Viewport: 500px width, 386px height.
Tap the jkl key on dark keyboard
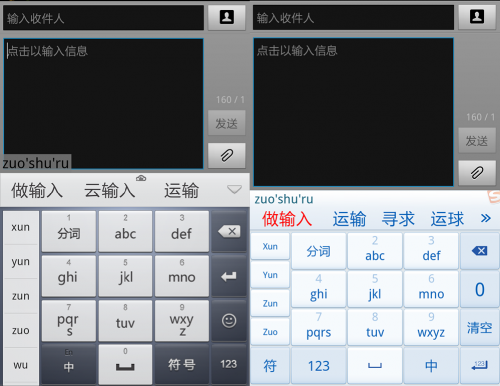125,276
